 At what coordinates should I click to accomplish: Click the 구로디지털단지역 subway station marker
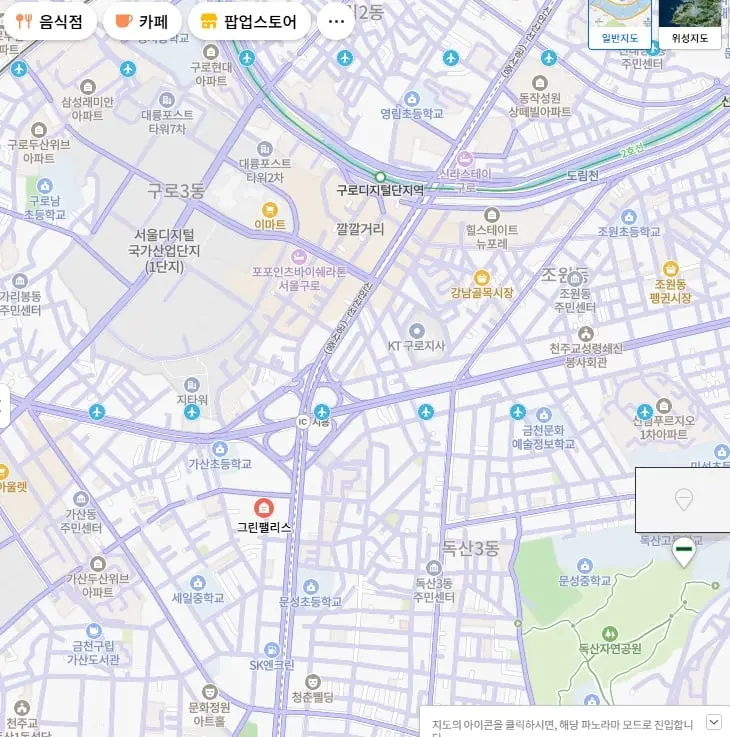[380, 177]
